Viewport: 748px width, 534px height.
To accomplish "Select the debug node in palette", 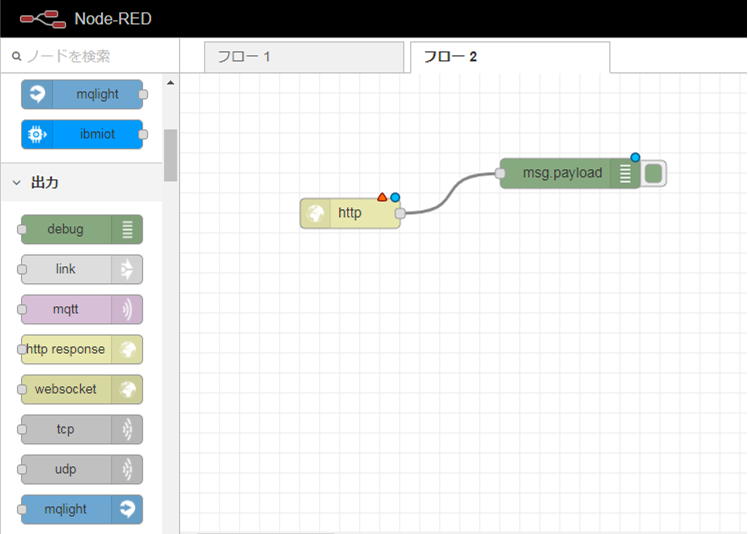I will click(82, 230).
